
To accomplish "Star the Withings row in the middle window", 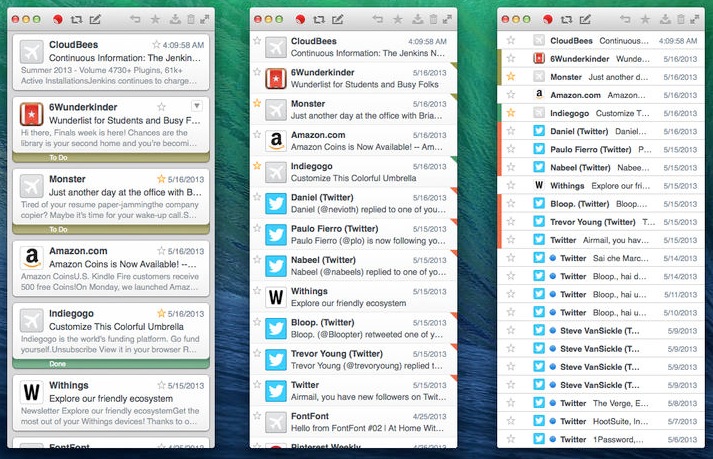I will [257, 291].
